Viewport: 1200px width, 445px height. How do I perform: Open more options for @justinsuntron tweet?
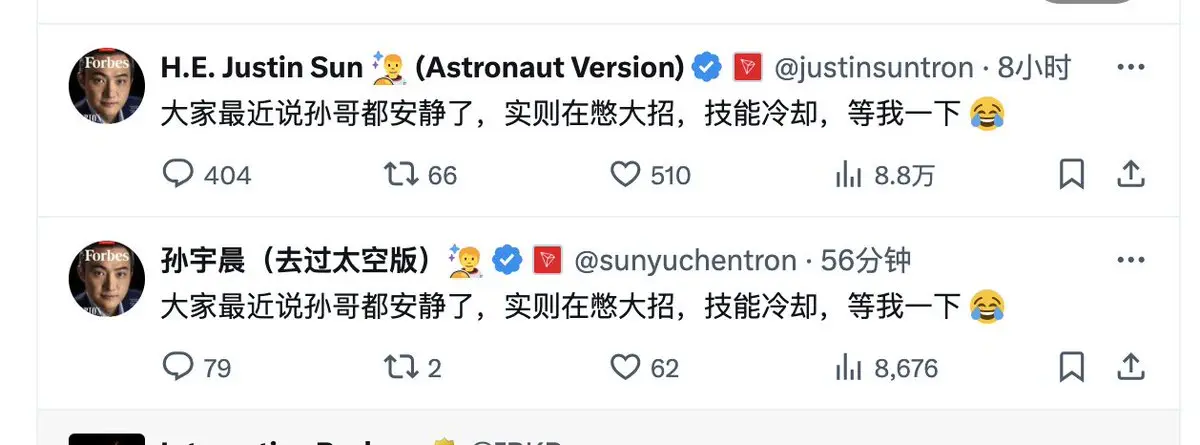[1130, 67]
